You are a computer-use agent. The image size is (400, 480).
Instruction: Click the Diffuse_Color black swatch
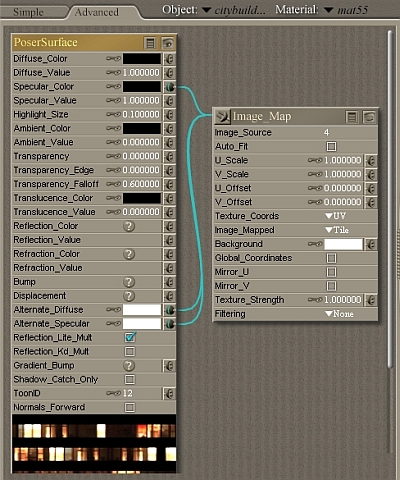tap(142, 59)
